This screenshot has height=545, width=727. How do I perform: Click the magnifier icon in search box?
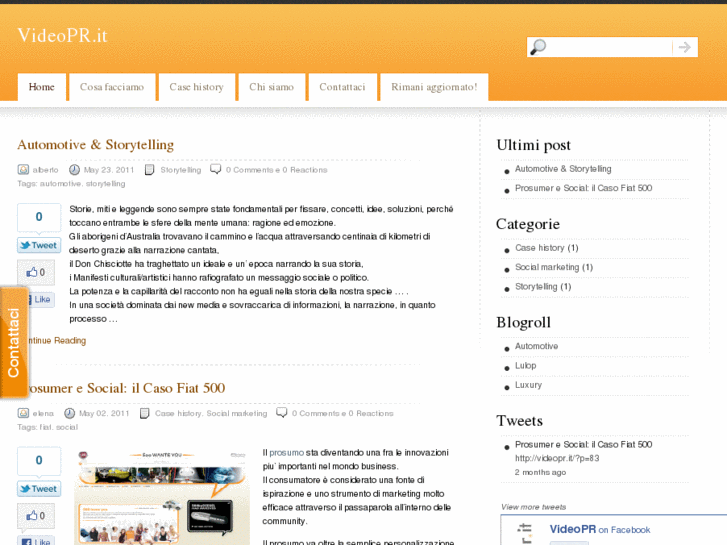pos(538,47)
